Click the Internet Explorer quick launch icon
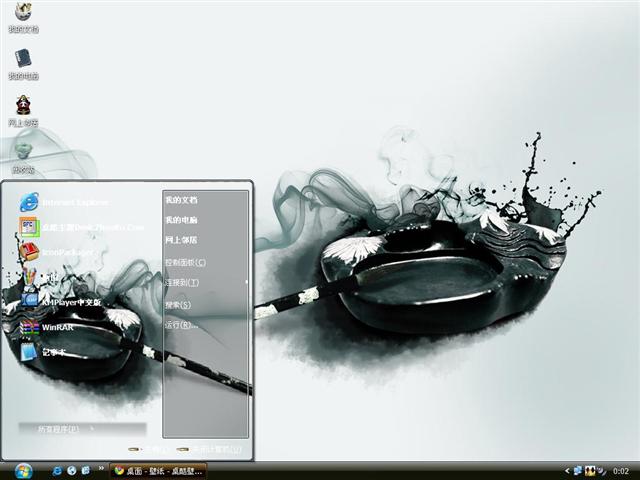 point(57,470)
